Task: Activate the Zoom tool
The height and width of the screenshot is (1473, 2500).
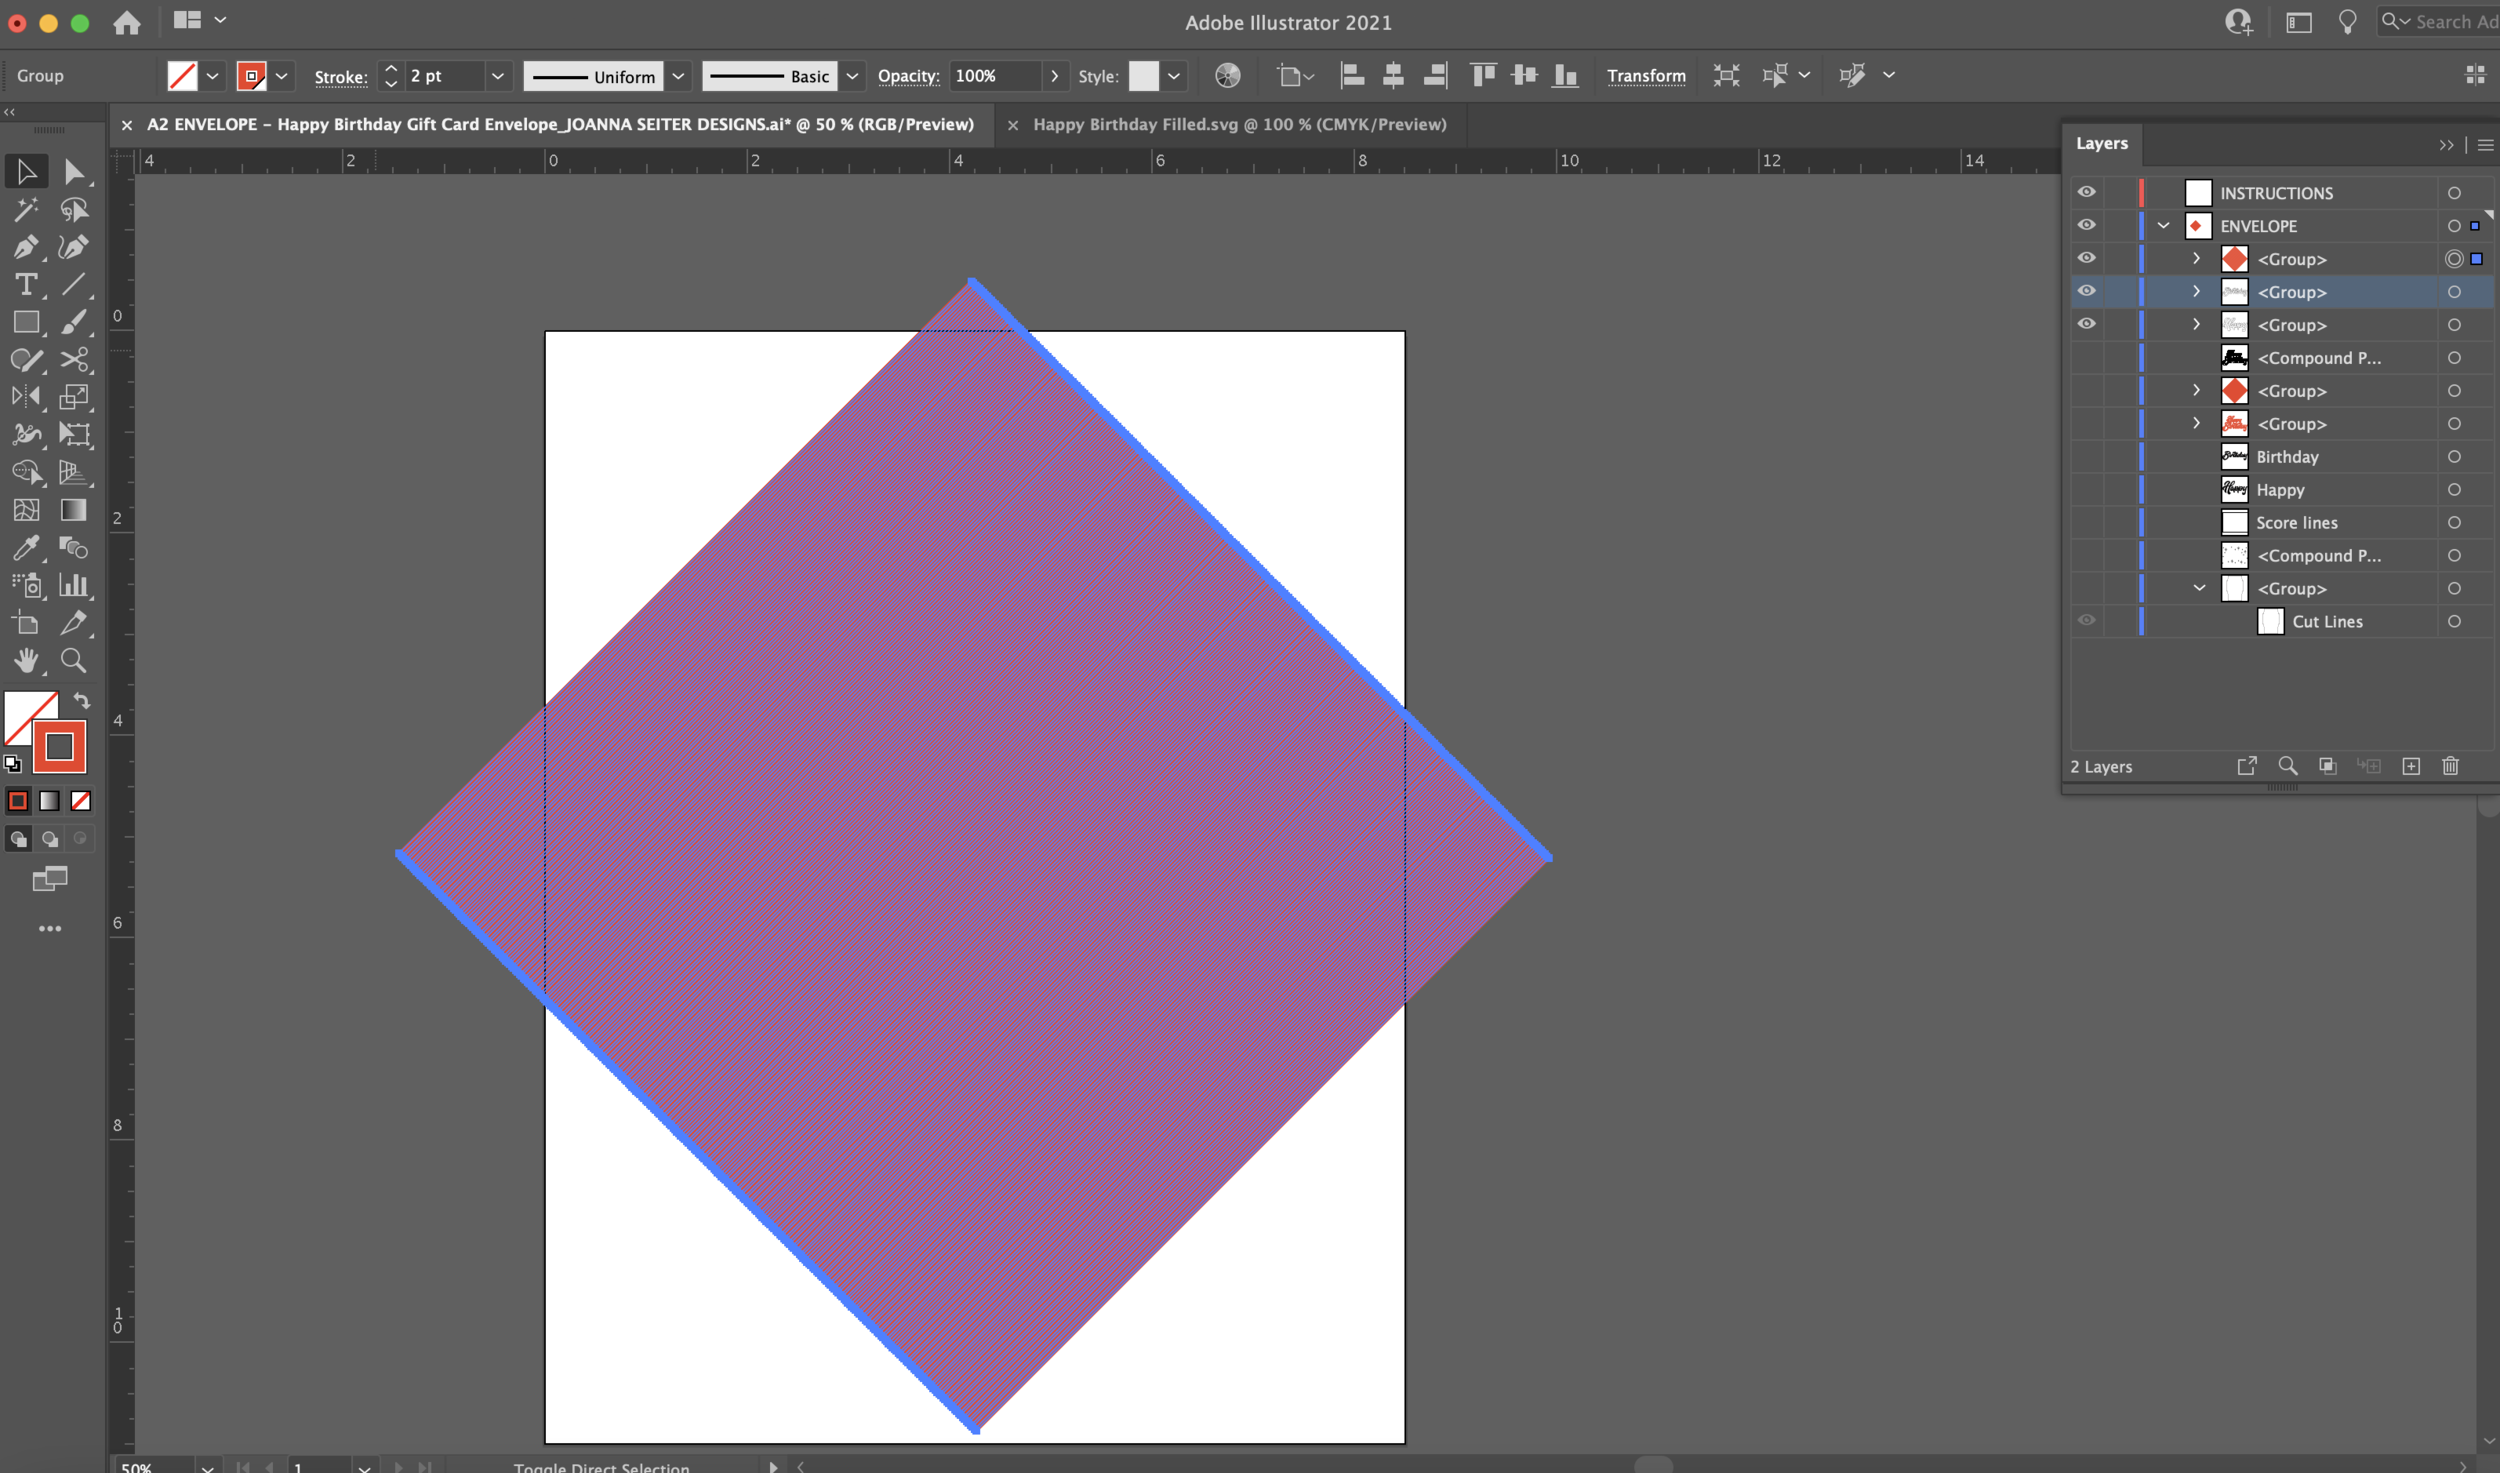Action: [73, 660]
